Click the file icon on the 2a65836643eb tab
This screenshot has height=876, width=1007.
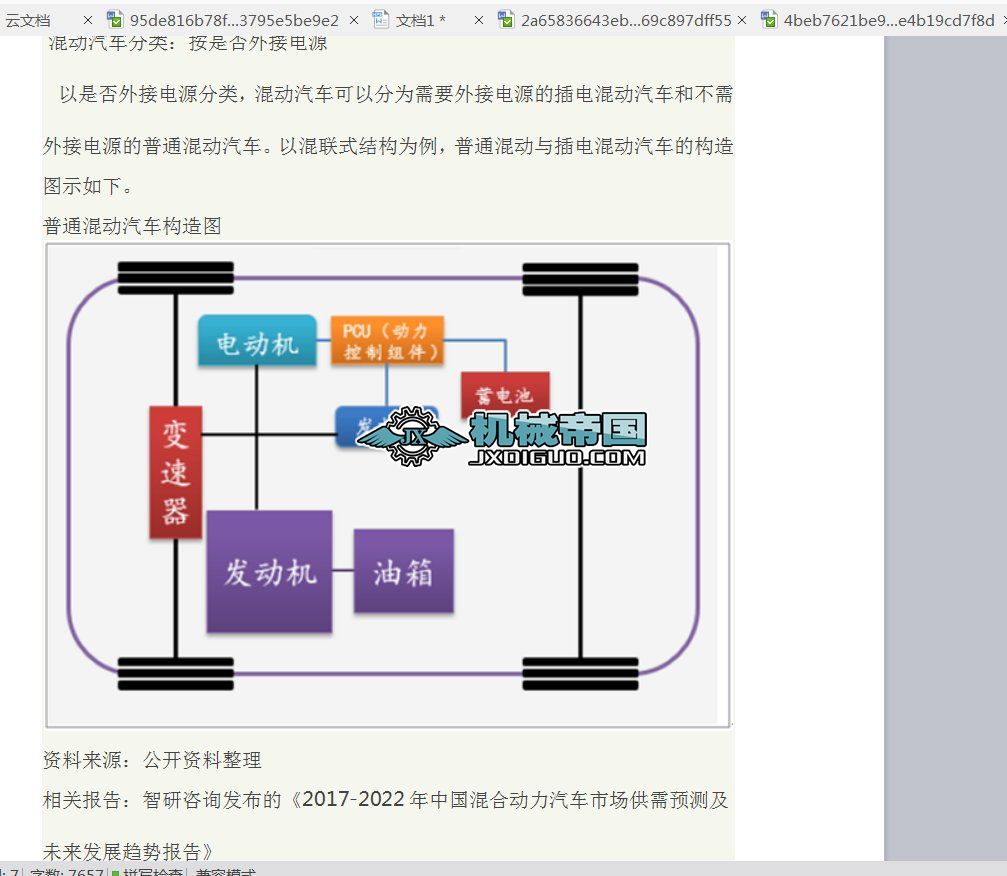click(506, 20)
